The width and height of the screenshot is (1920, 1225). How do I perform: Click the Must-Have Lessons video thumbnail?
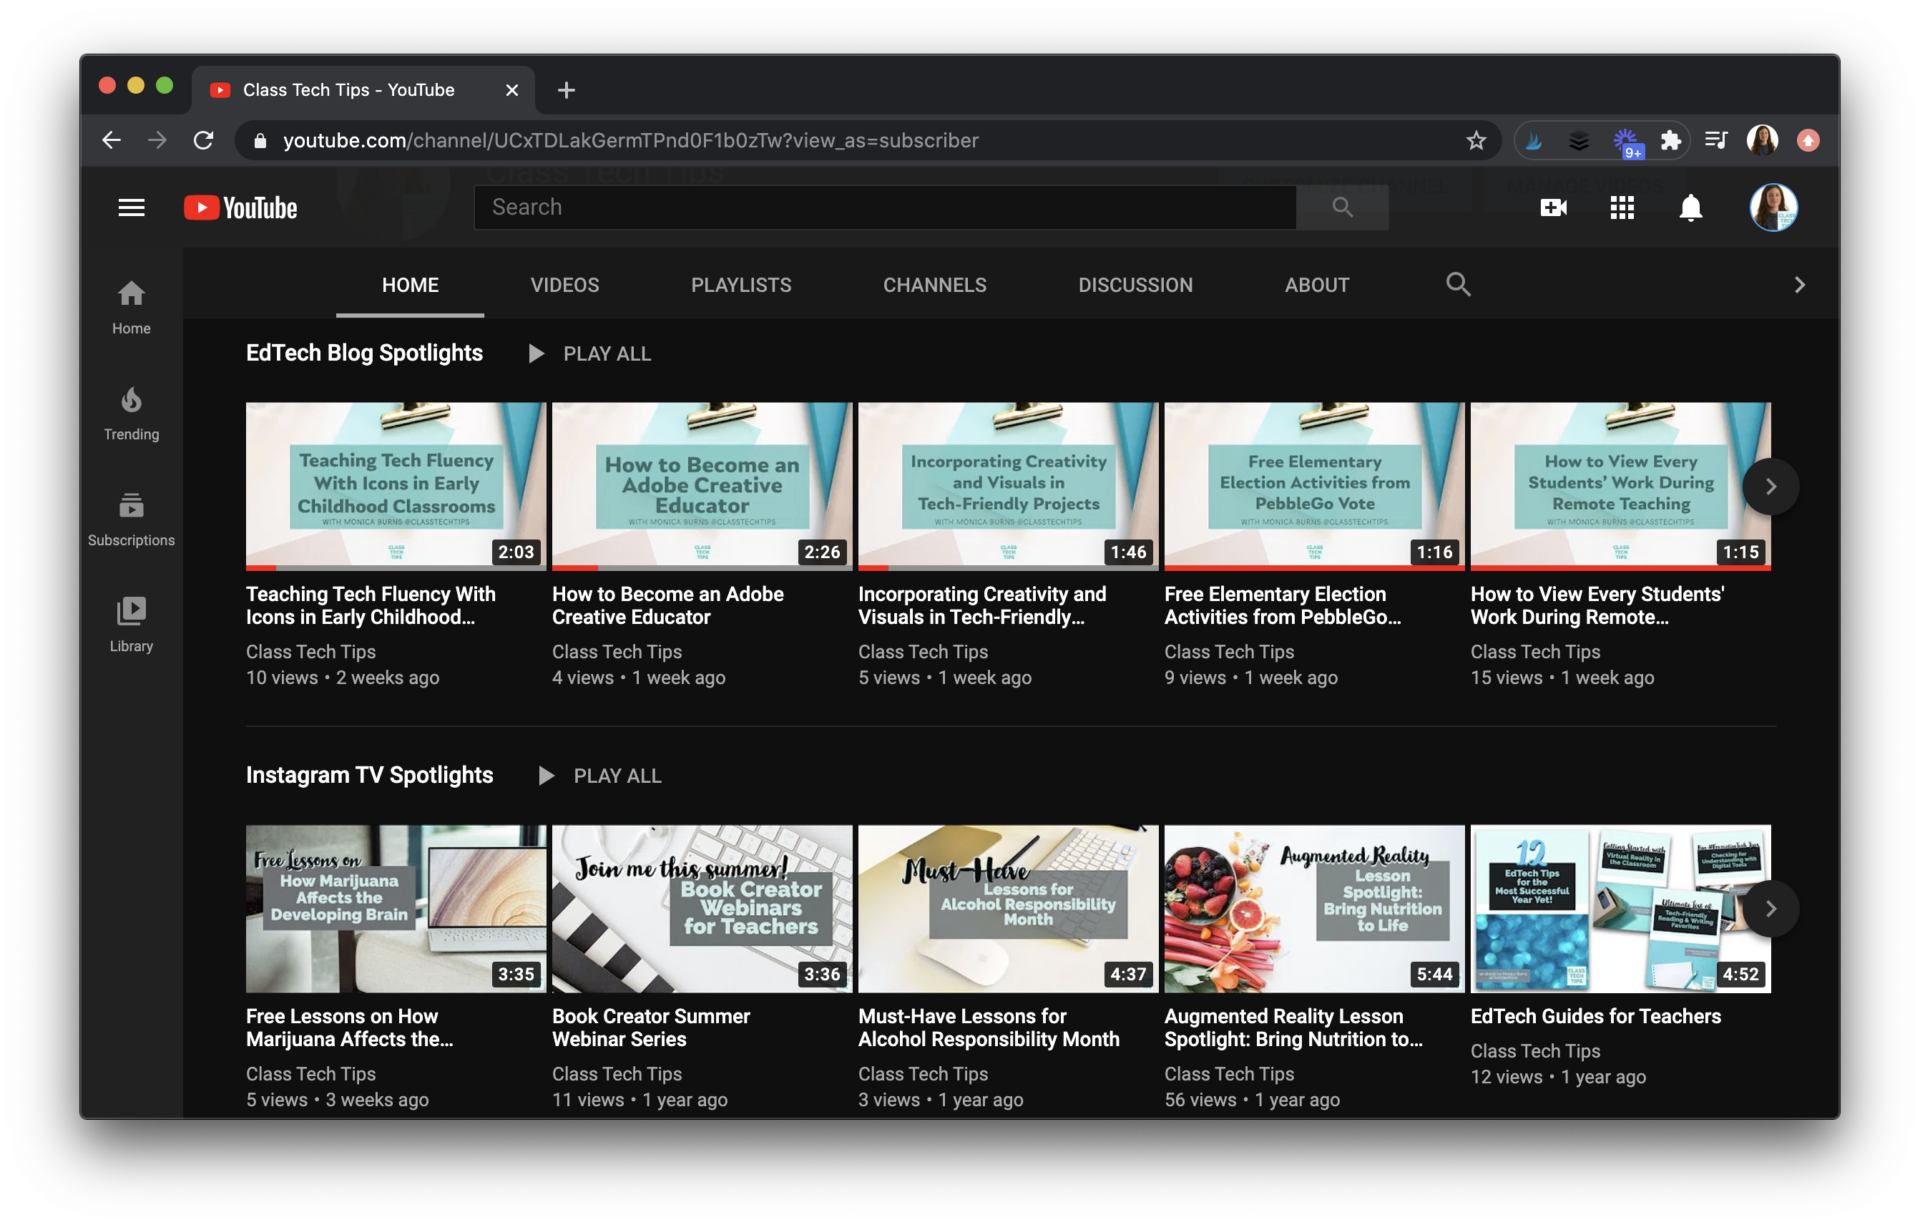pos(1006,908)
